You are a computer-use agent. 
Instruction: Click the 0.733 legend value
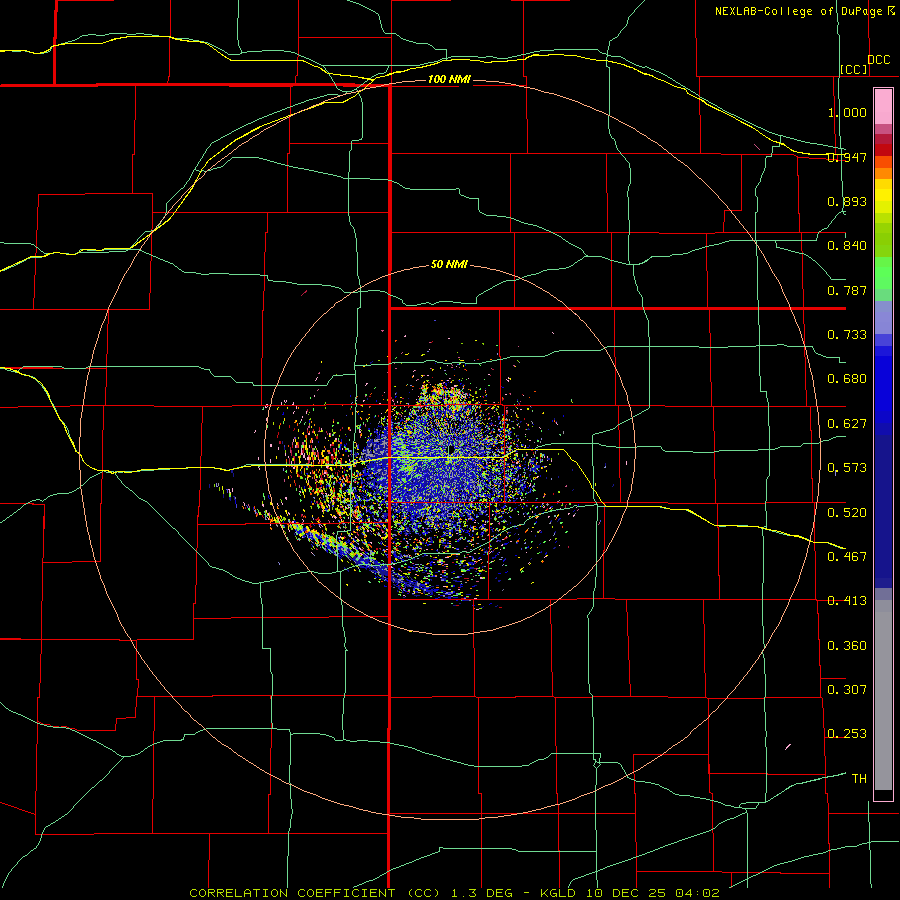click(847, 335)
